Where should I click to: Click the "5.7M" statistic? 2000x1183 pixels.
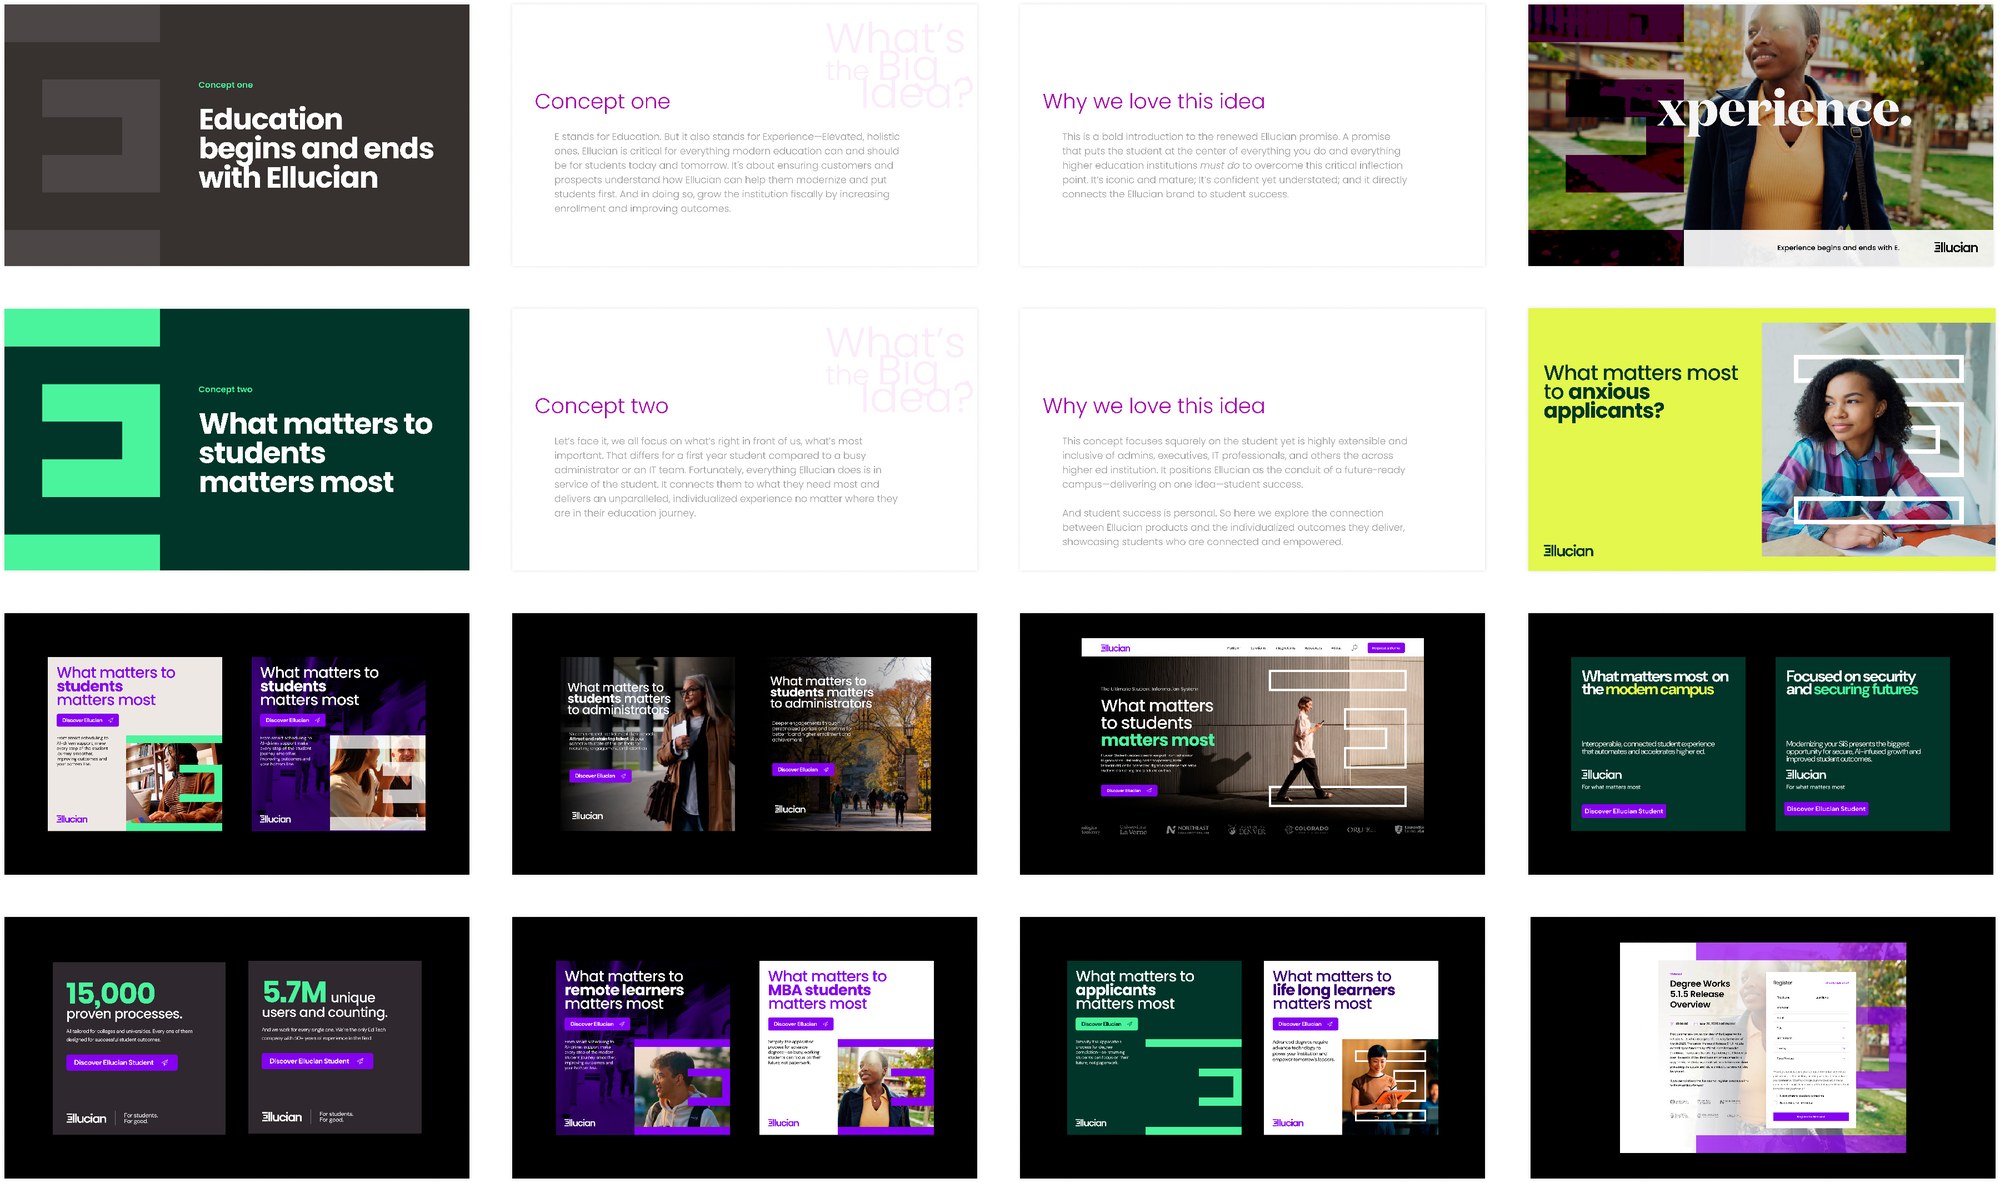click(x=294, y=991)
